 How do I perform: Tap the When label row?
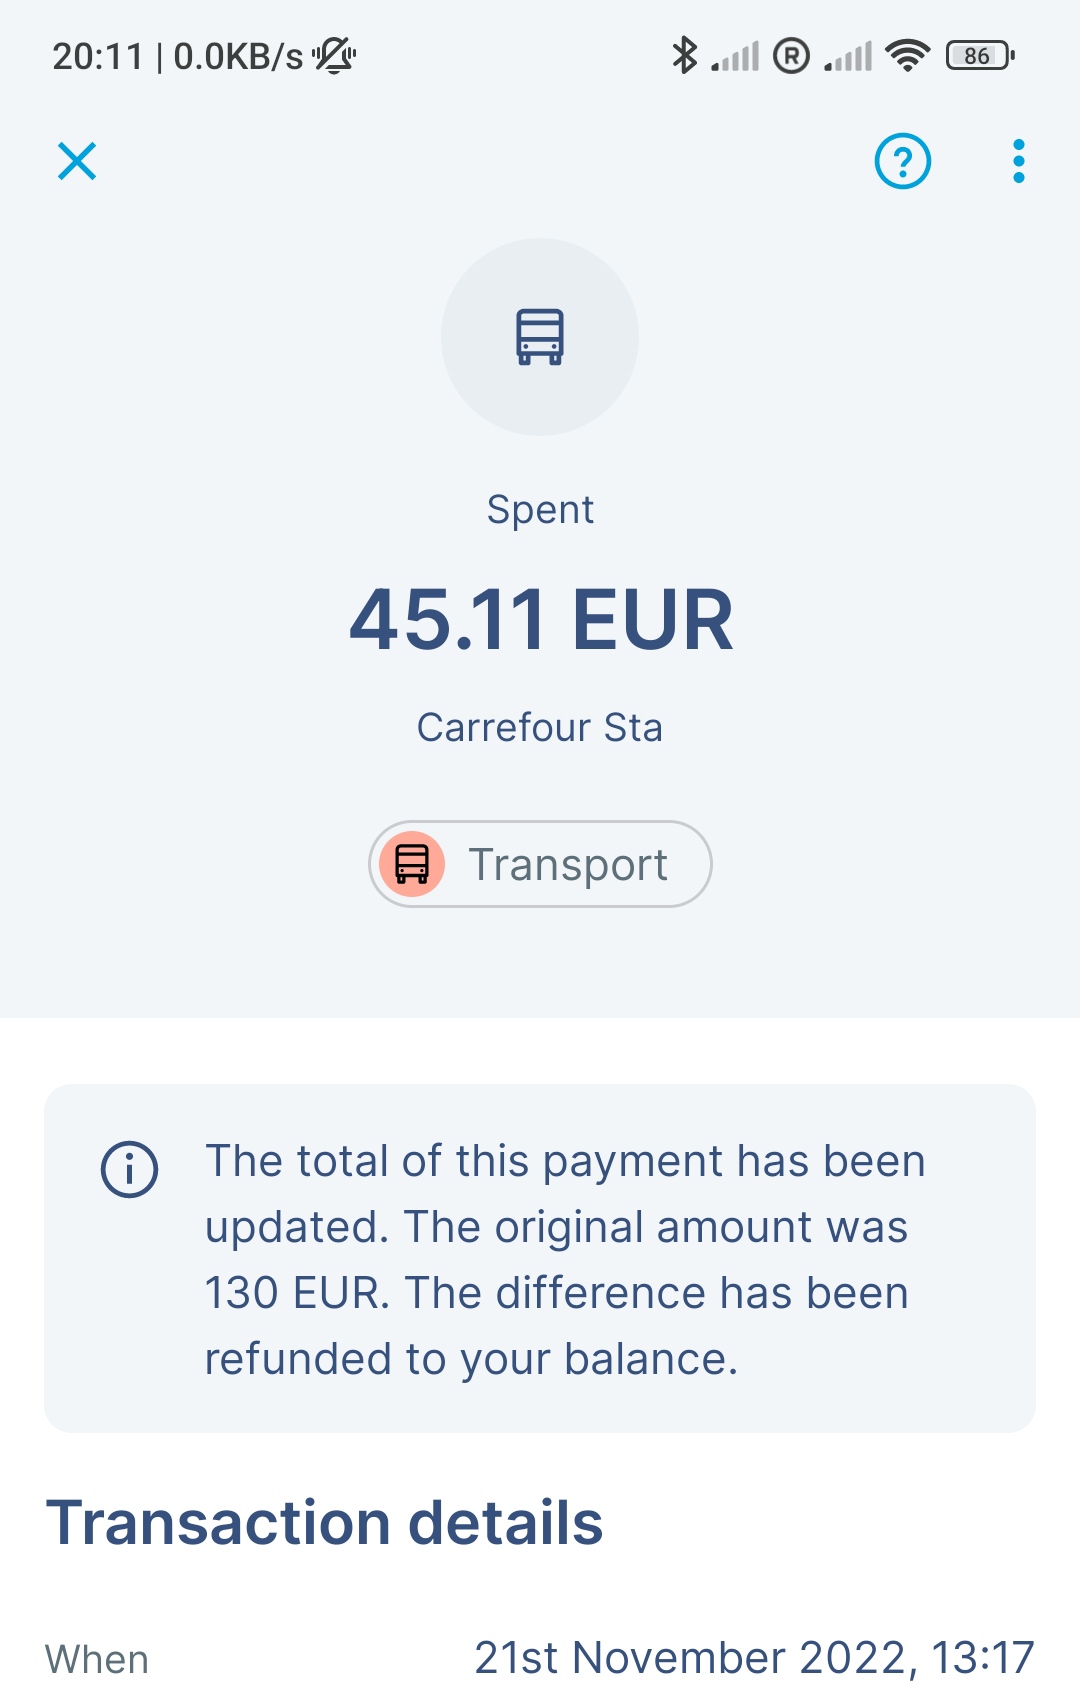point(540,1659)
